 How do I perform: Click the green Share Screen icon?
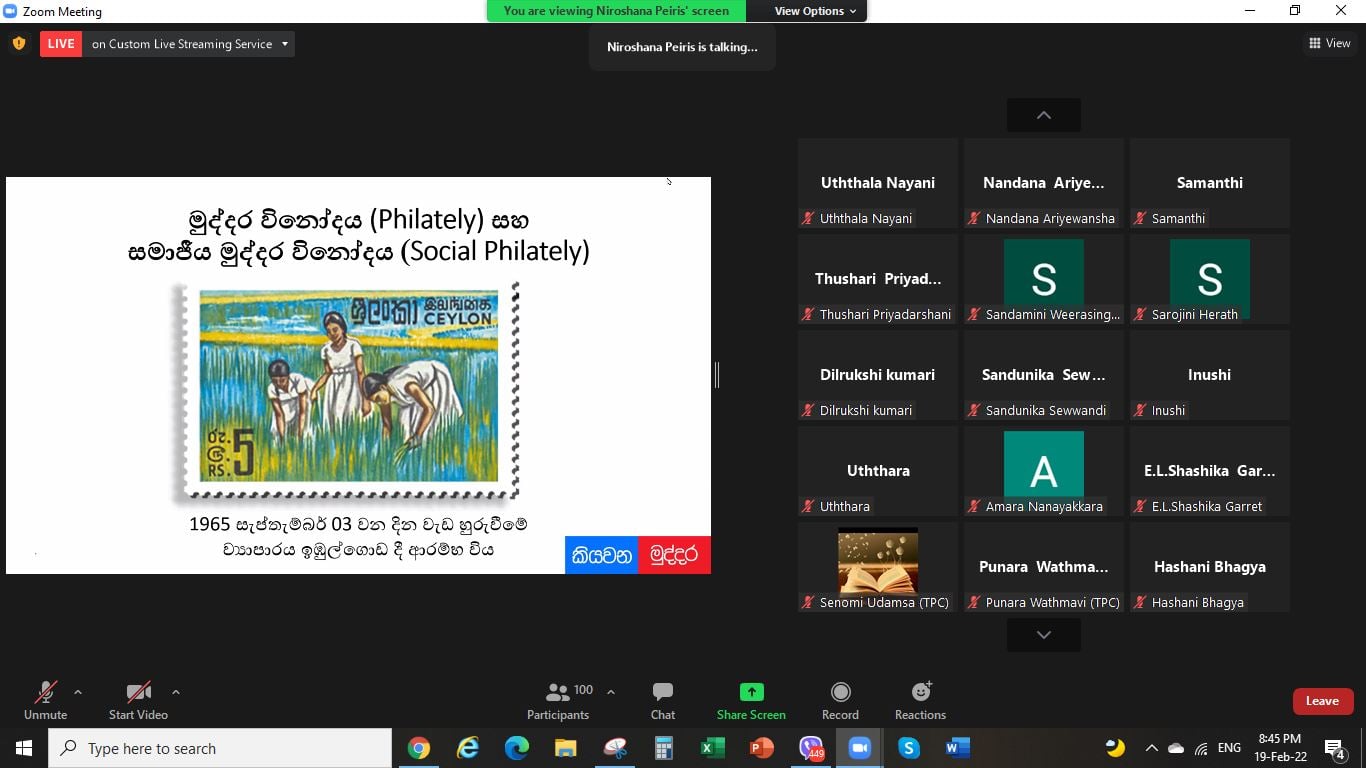coord(751,692)
